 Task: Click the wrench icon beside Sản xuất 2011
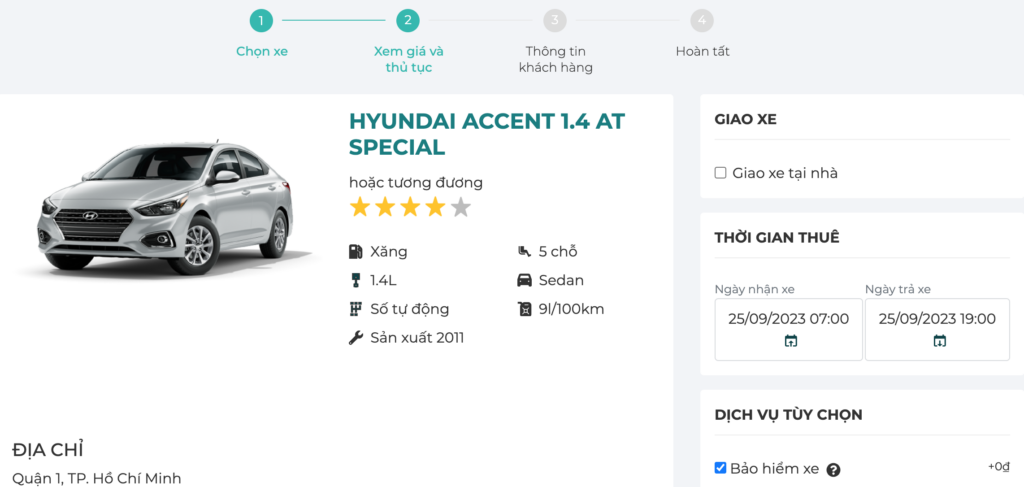[x=355, y=338]
